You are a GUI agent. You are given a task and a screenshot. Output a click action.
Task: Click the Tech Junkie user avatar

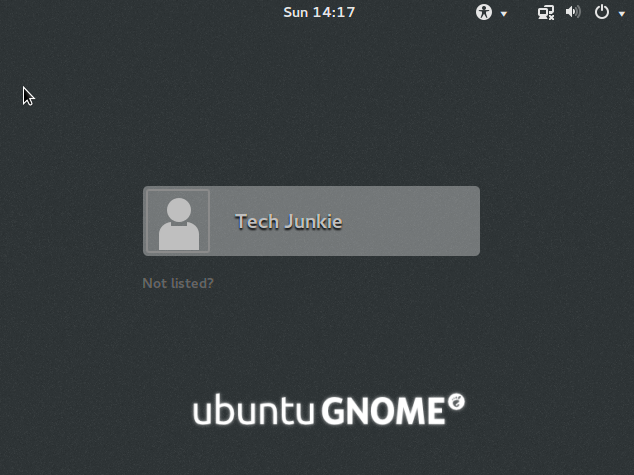(178, 221)
